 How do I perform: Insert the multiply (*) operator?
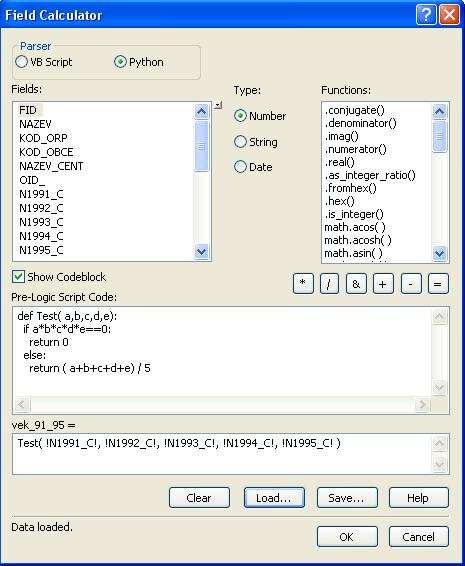point(303,284)
